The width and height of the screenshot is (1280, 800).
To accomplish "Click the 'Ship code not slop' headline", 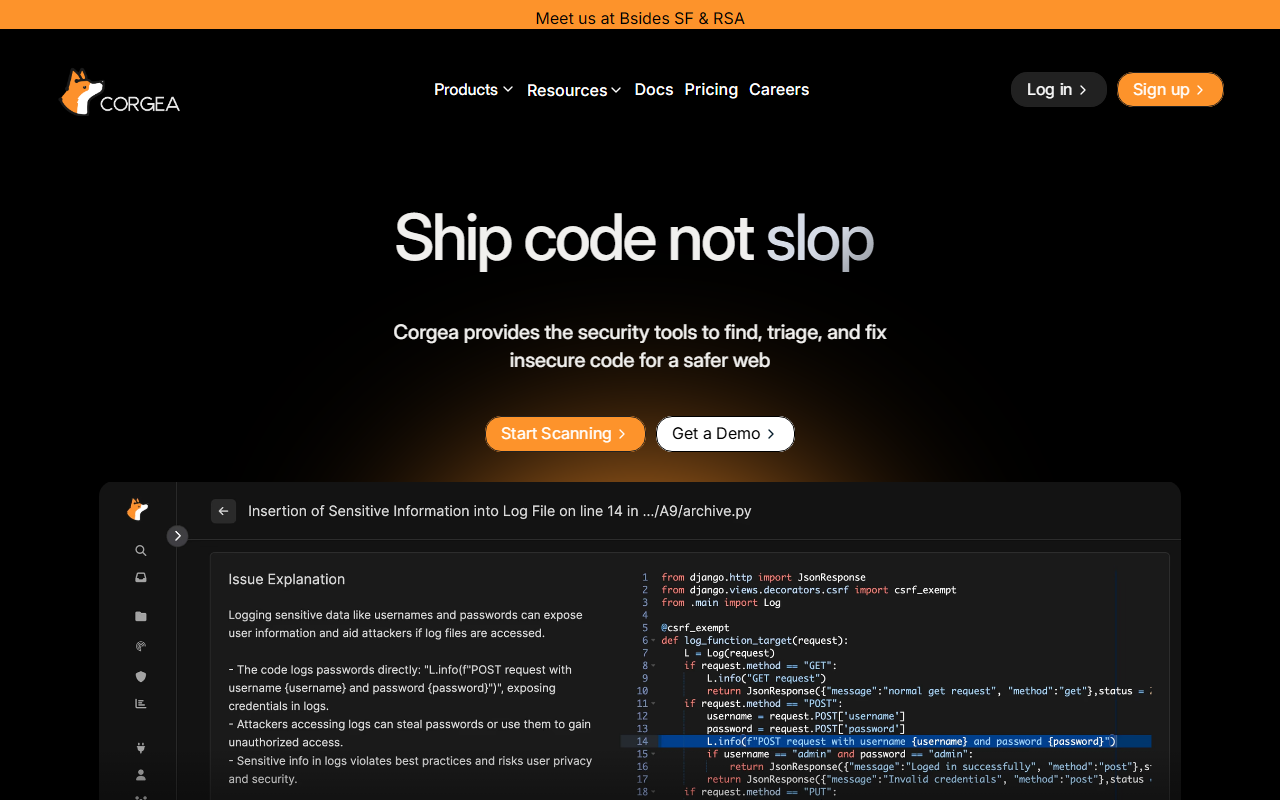I will (634, 238).
